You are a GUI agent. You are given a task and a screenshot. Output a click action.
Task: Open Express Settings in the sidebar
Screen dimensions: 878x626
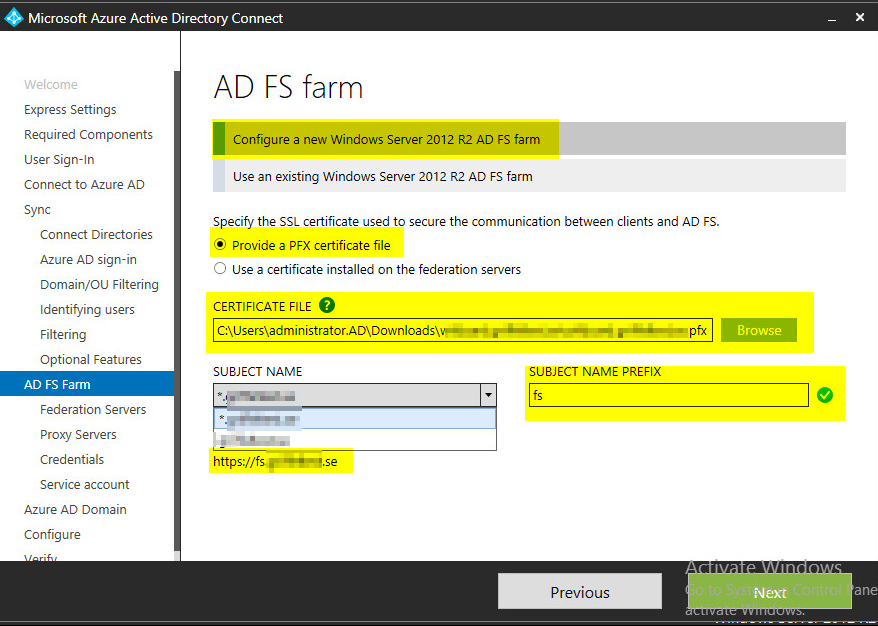(70, 109)
